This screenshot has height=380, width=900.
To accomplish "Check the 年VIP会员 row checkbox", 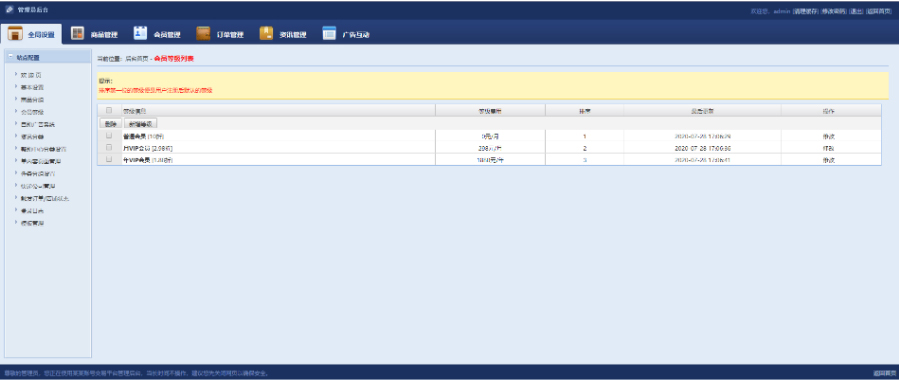I will 109,160.
